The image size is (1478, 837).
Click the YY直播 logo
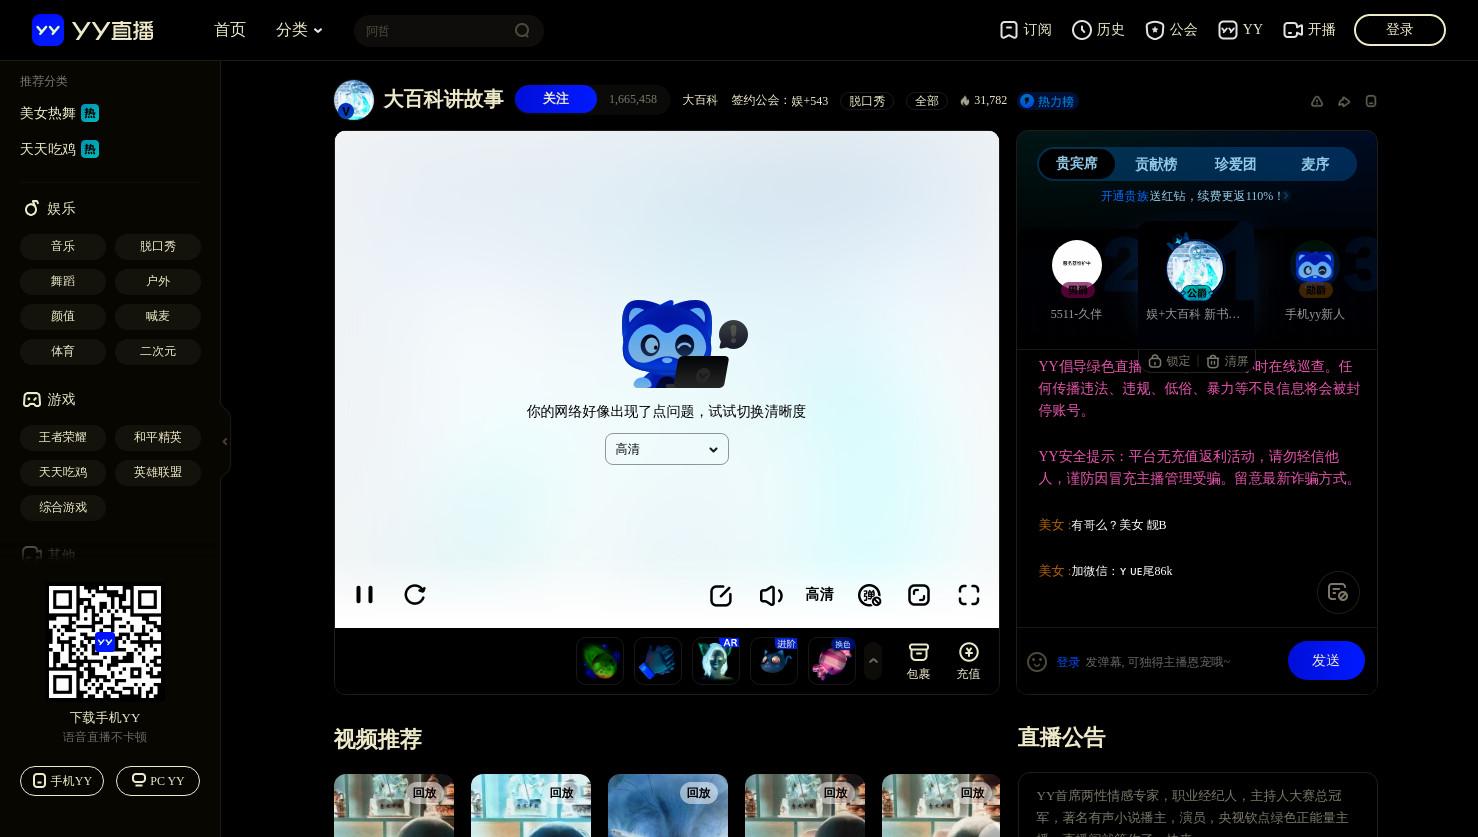(x=93, y=30)
